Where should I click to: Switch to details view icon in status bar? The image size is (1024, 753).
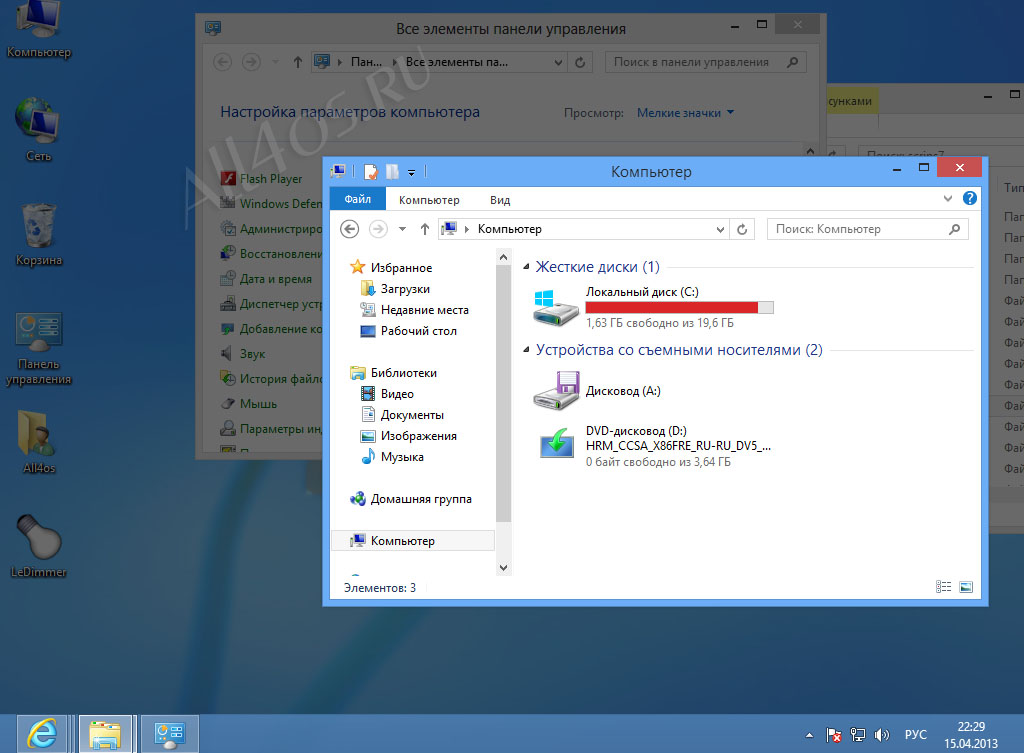943,587
